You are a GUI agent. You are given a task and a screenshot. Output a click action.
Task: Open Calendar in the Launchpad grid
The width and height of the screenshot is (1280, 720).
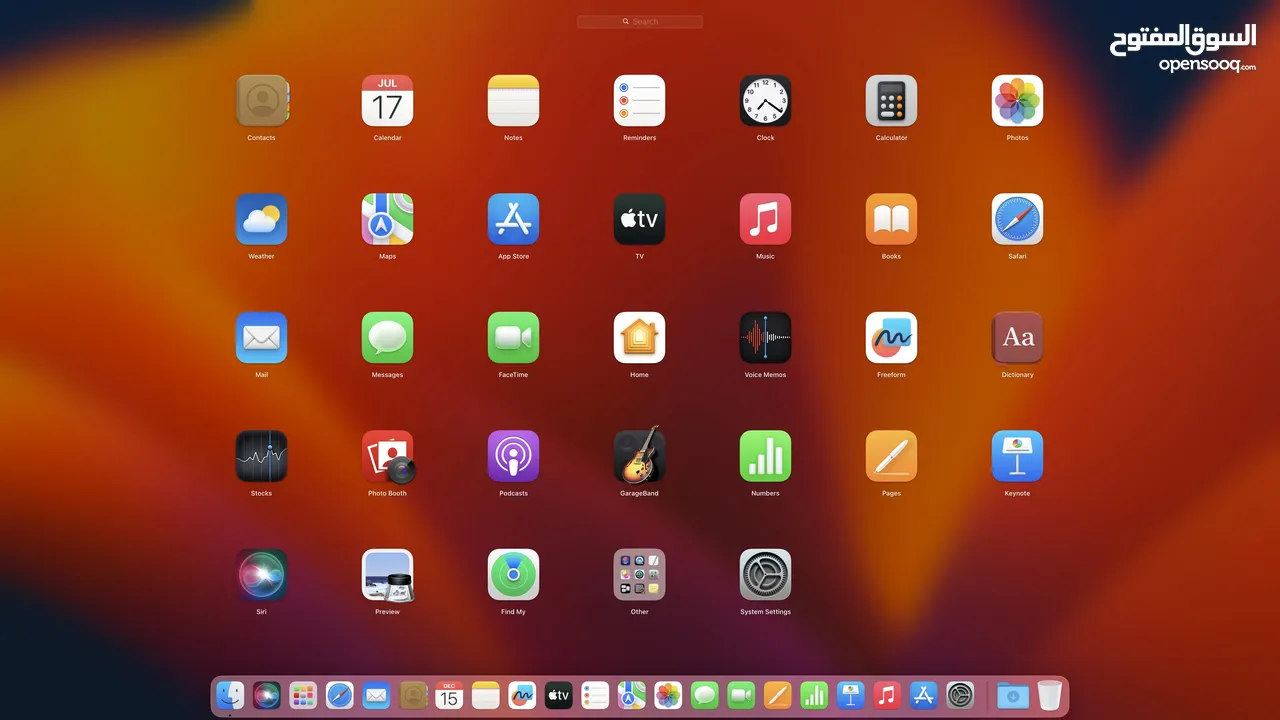click(x=387, y=100)
